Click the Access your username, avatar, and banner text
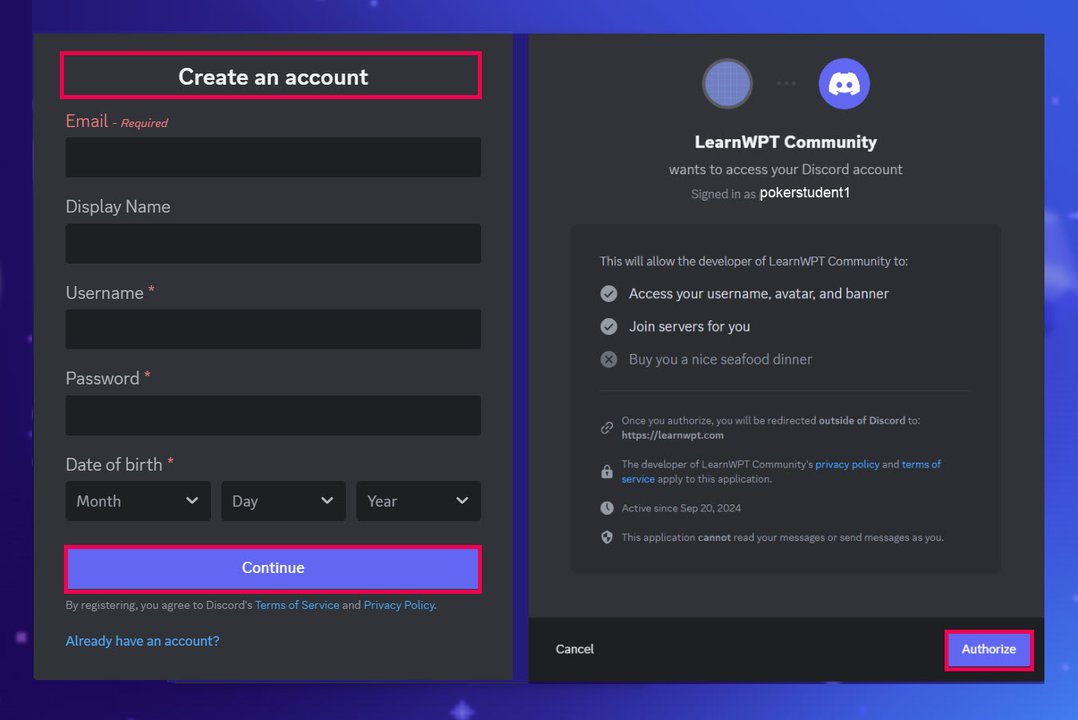Screen dimensions: 1078x720 (x=758, y=294)
